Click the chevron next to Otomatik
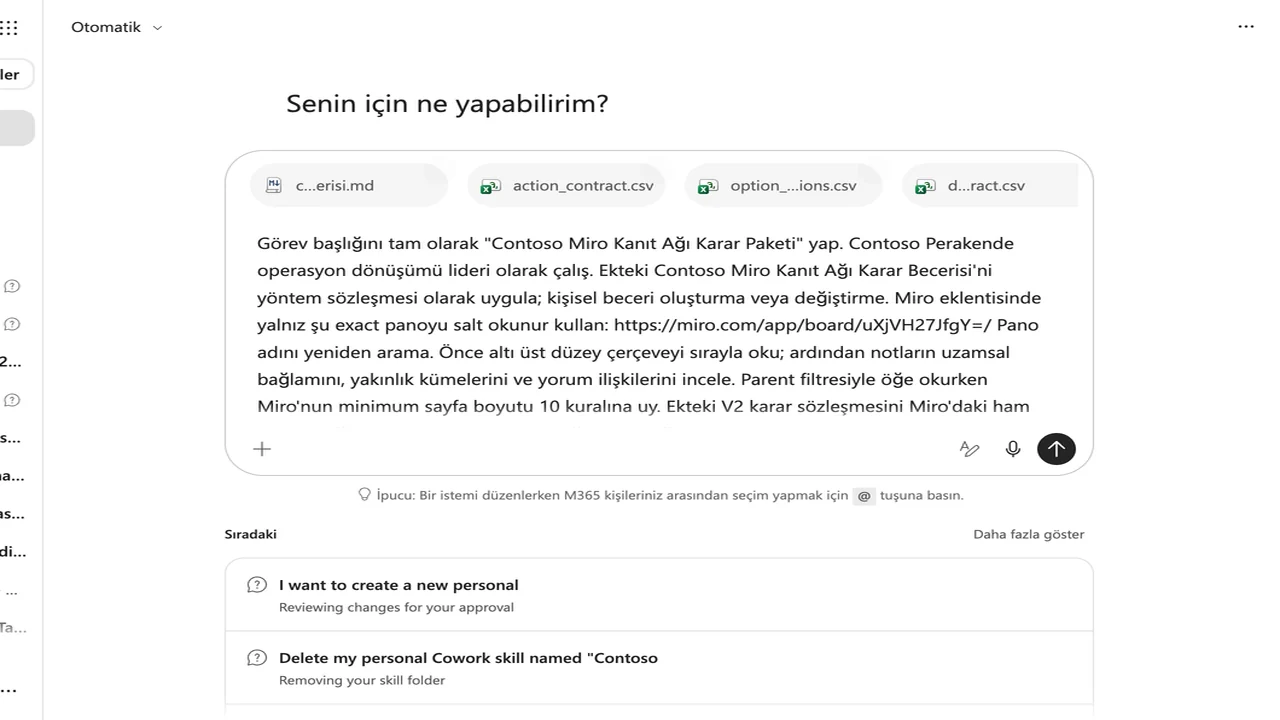Image resolution: width=1280 pixels, height=720 pixels. 157,28
